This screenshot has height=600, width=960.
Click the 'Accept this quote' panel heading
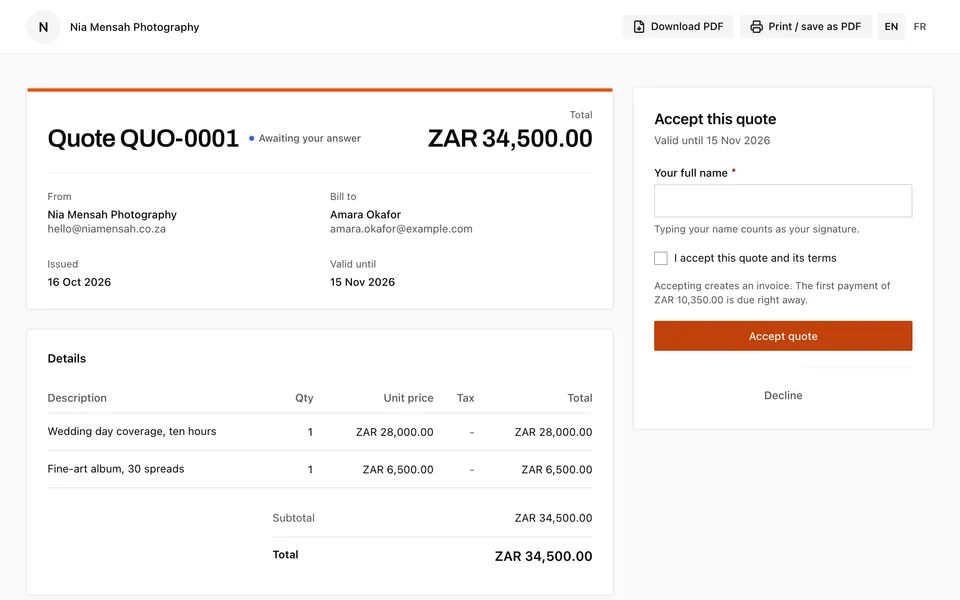point(715,119)
